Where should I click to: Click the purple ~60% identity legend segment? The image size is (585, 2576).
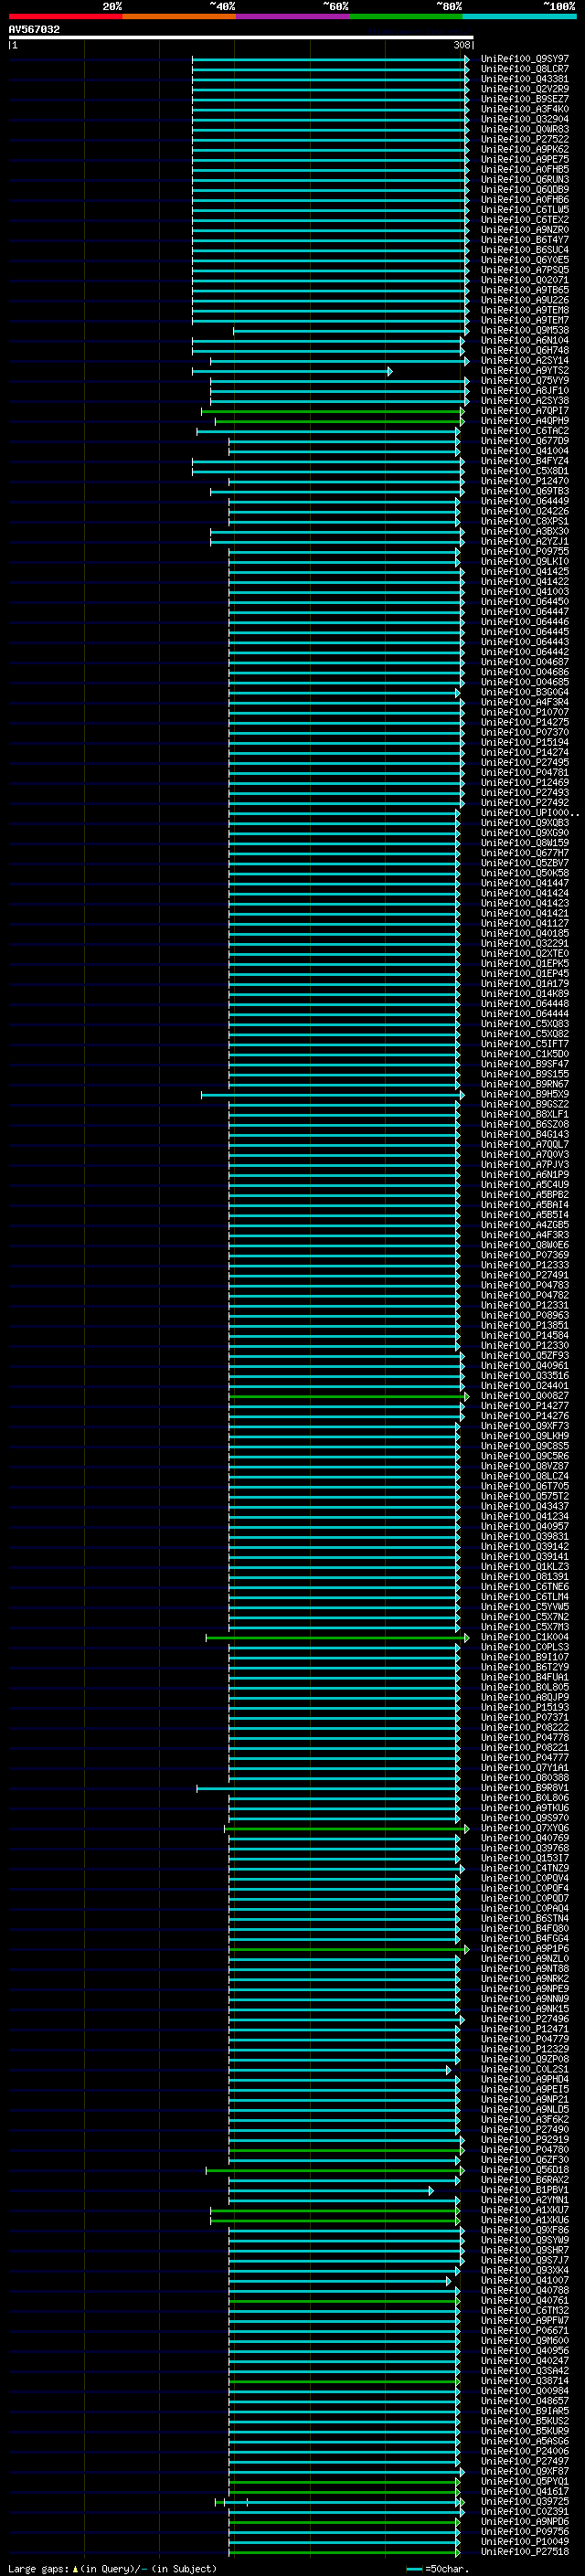click(x=292, y=16)
